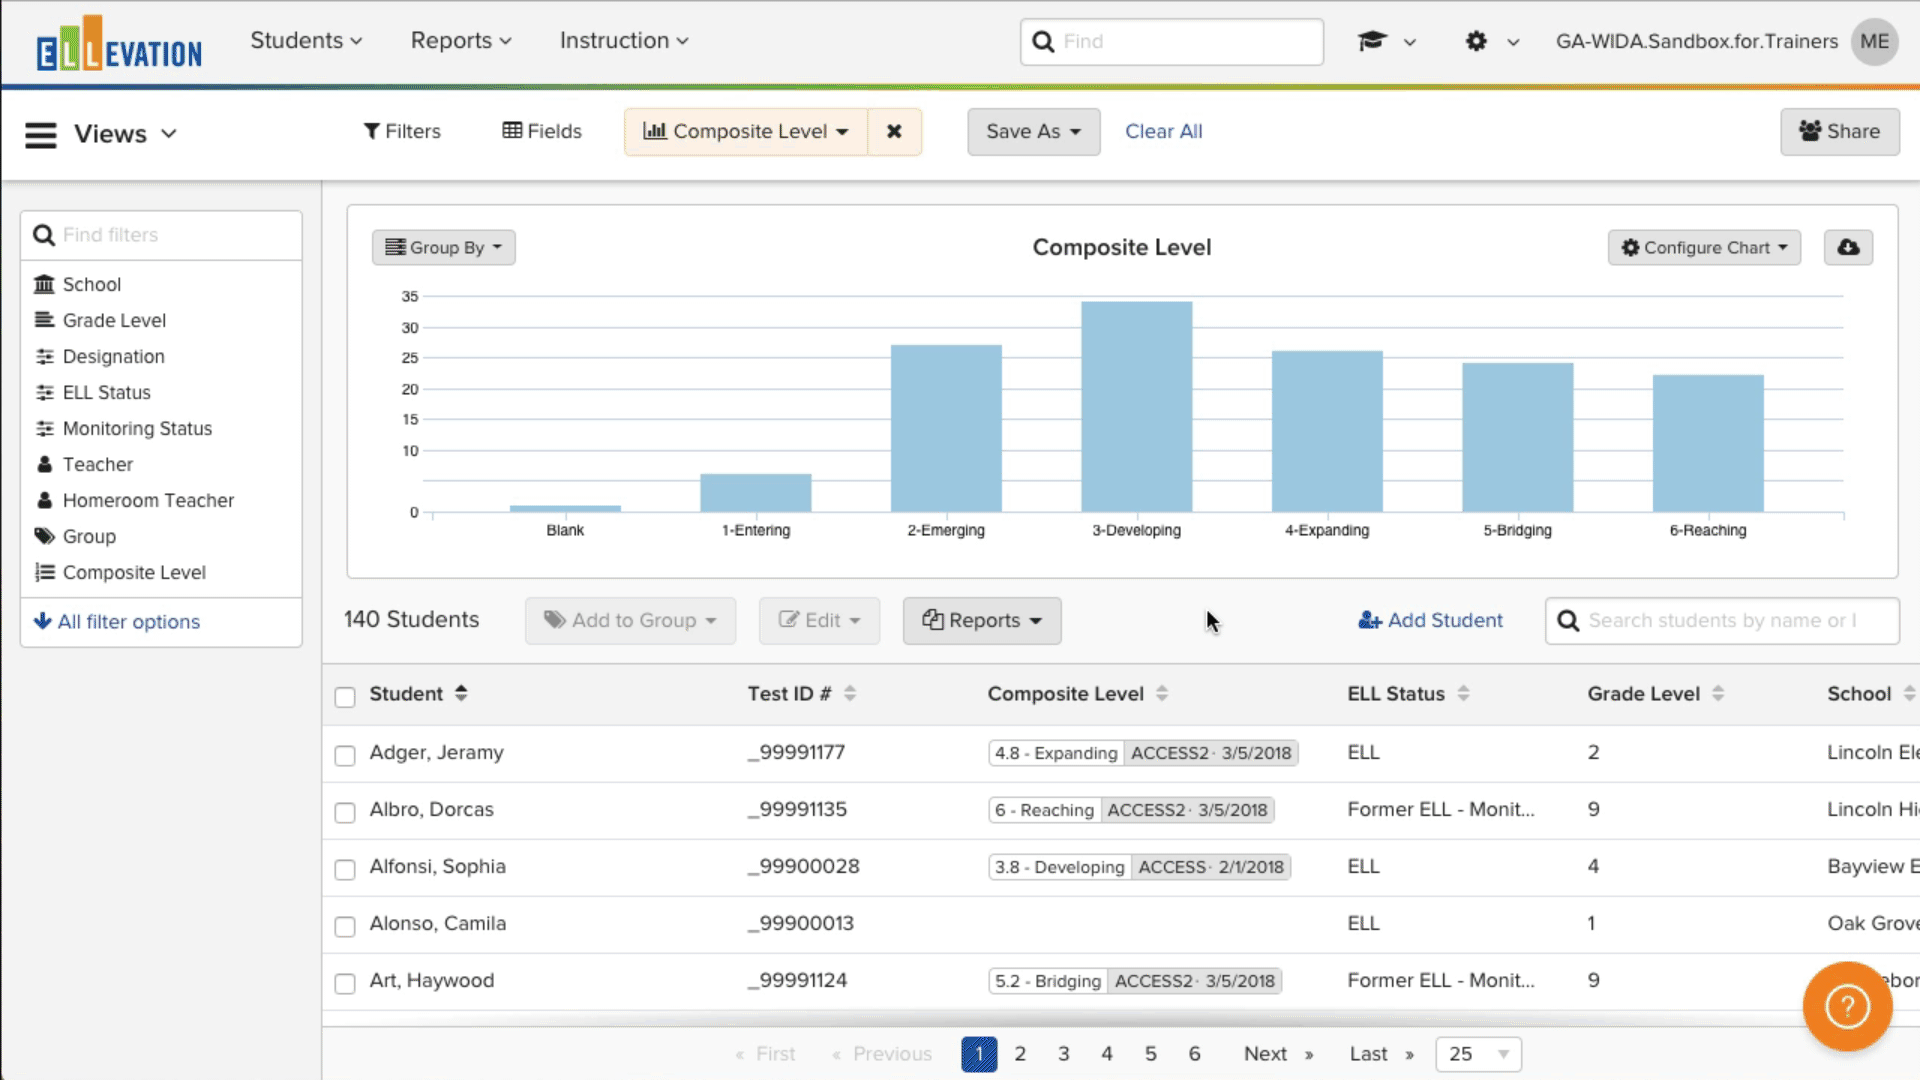The image size is (1920, 1080).
Task: Open the Students menu
Action: pyautogui.click(x=306, y=41)
